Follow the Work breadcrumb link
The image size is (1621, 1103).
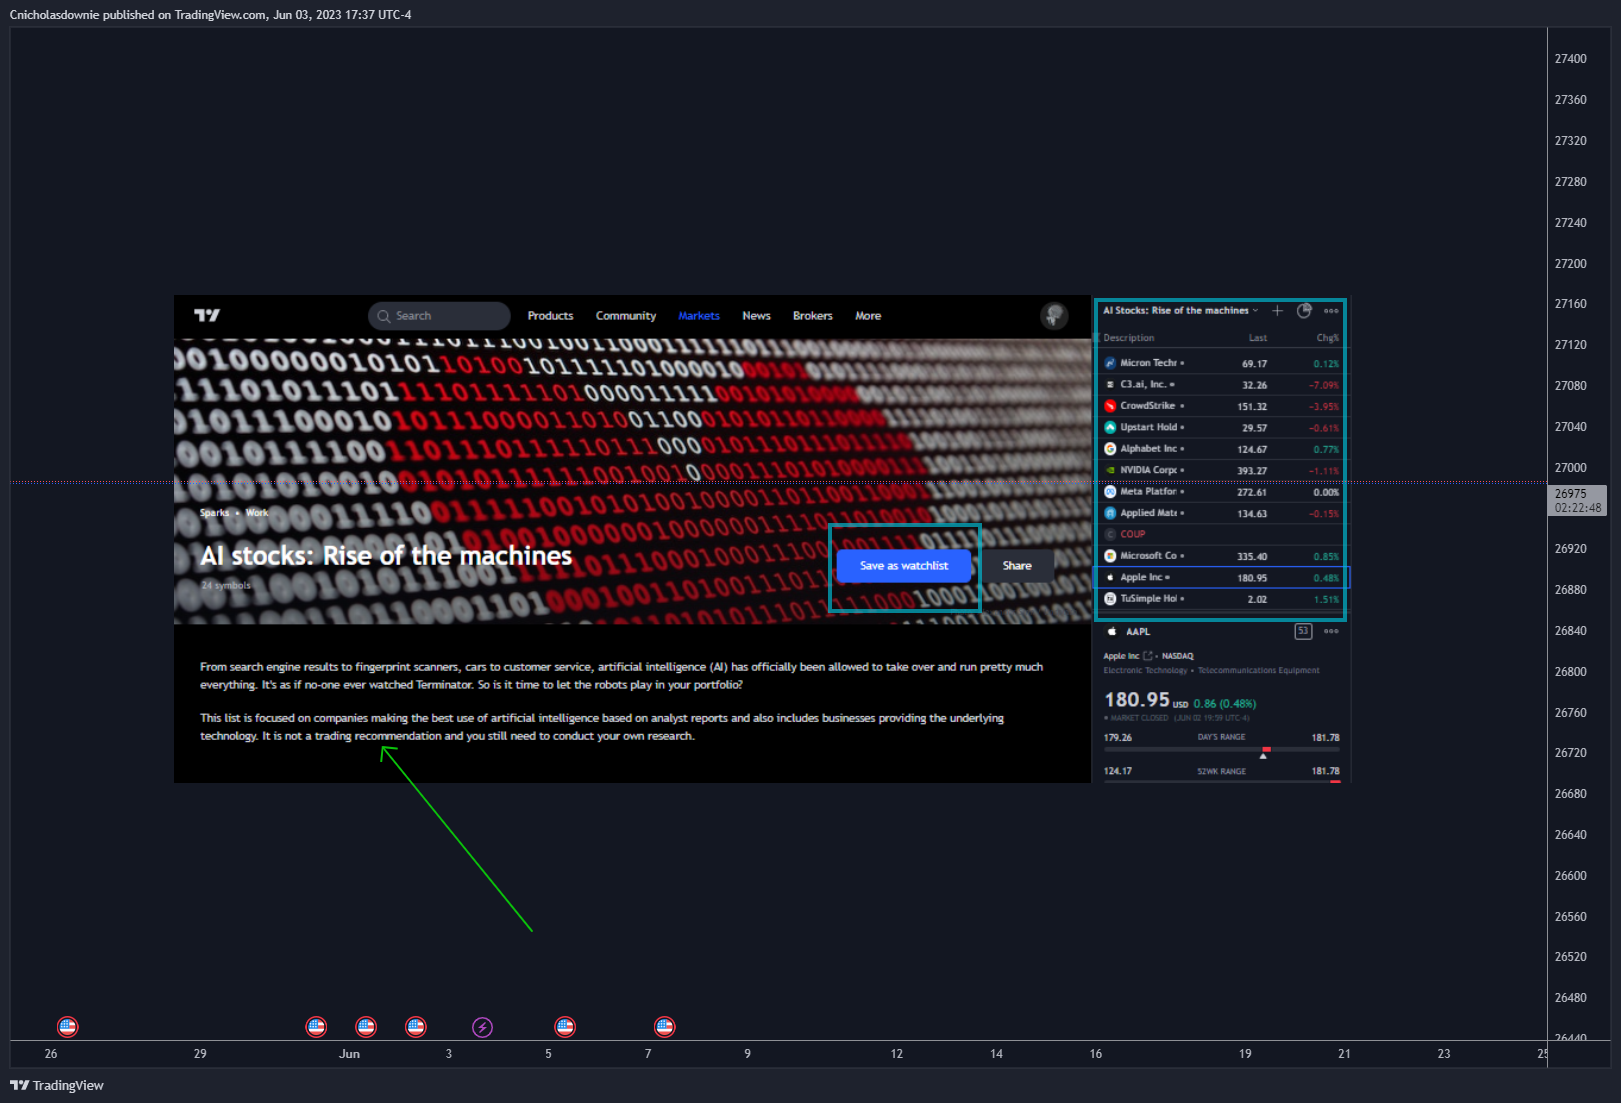pyautogui.click(x=257, y=513)
